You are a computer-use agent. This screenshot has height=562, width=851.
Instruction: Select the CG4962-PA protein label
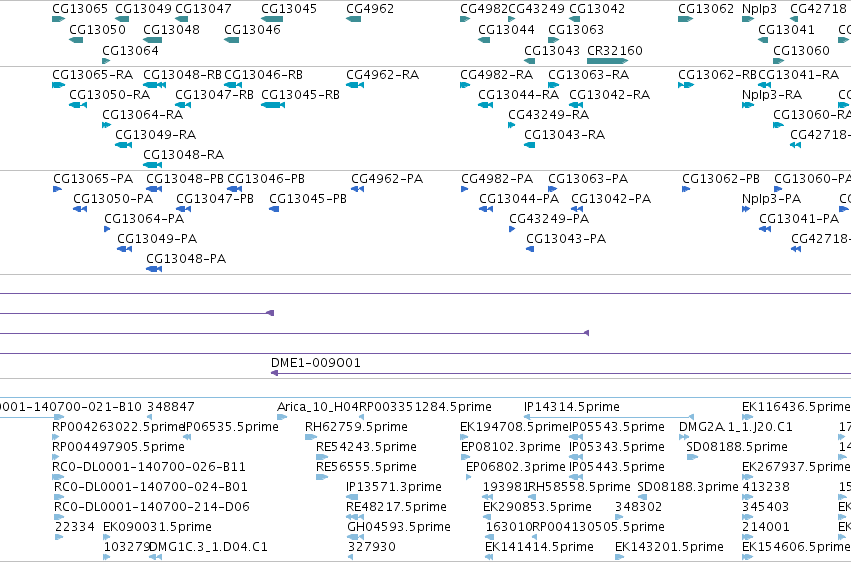point(386,178)
